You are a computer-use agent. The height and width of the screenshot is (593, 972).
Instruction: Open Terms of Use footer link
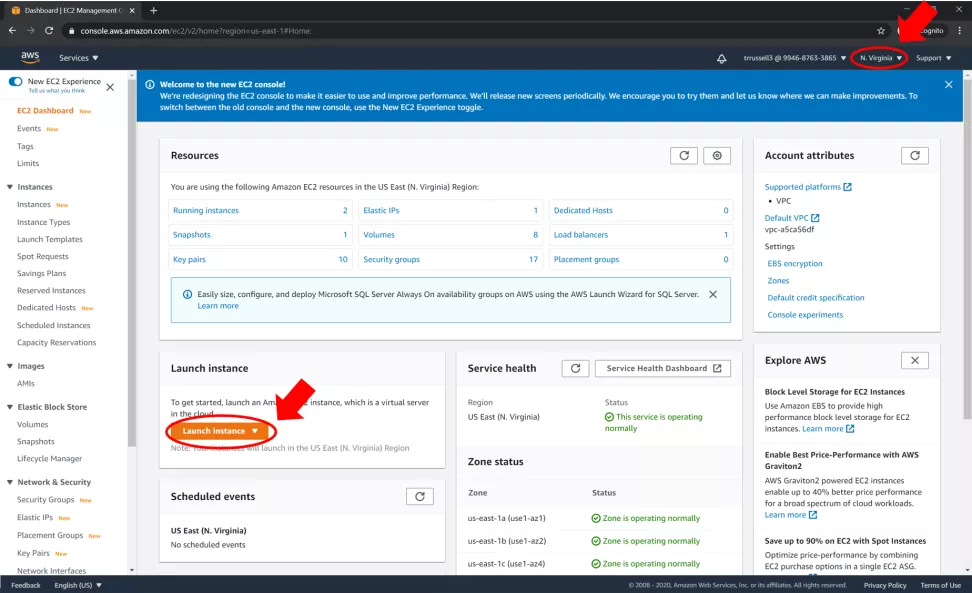pyautogui.click(x=940, y=585)
